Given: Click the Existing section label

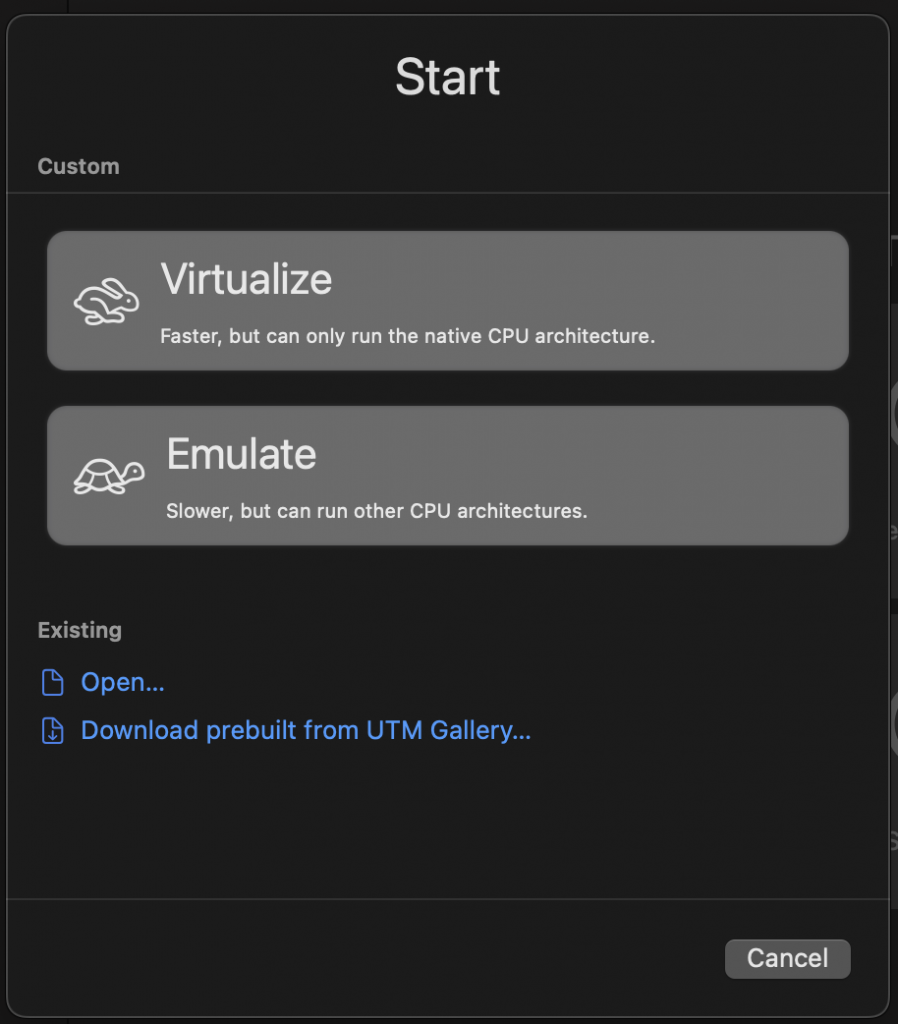Looking at the screenshot, I should tap(79, 630).
